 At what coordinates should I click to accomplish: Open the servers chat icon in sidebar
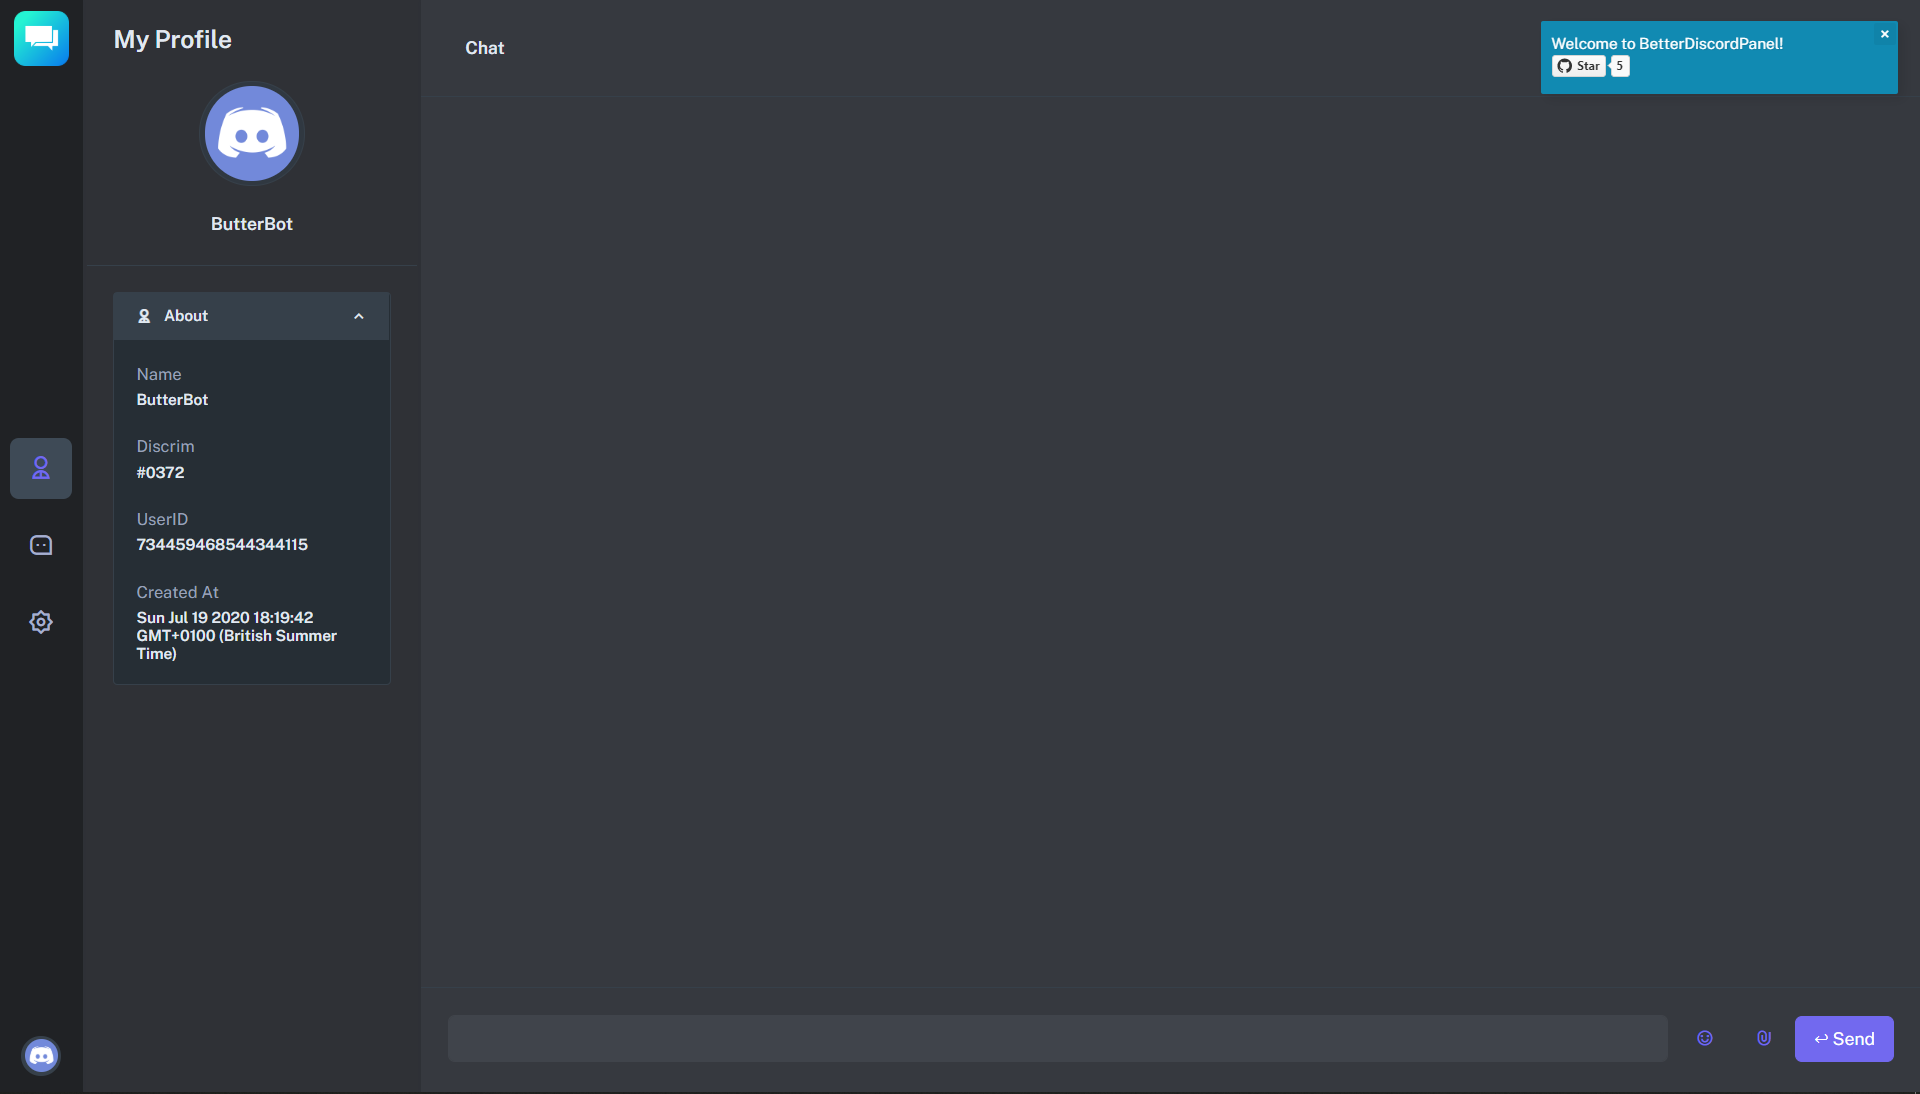pos(41,545)
